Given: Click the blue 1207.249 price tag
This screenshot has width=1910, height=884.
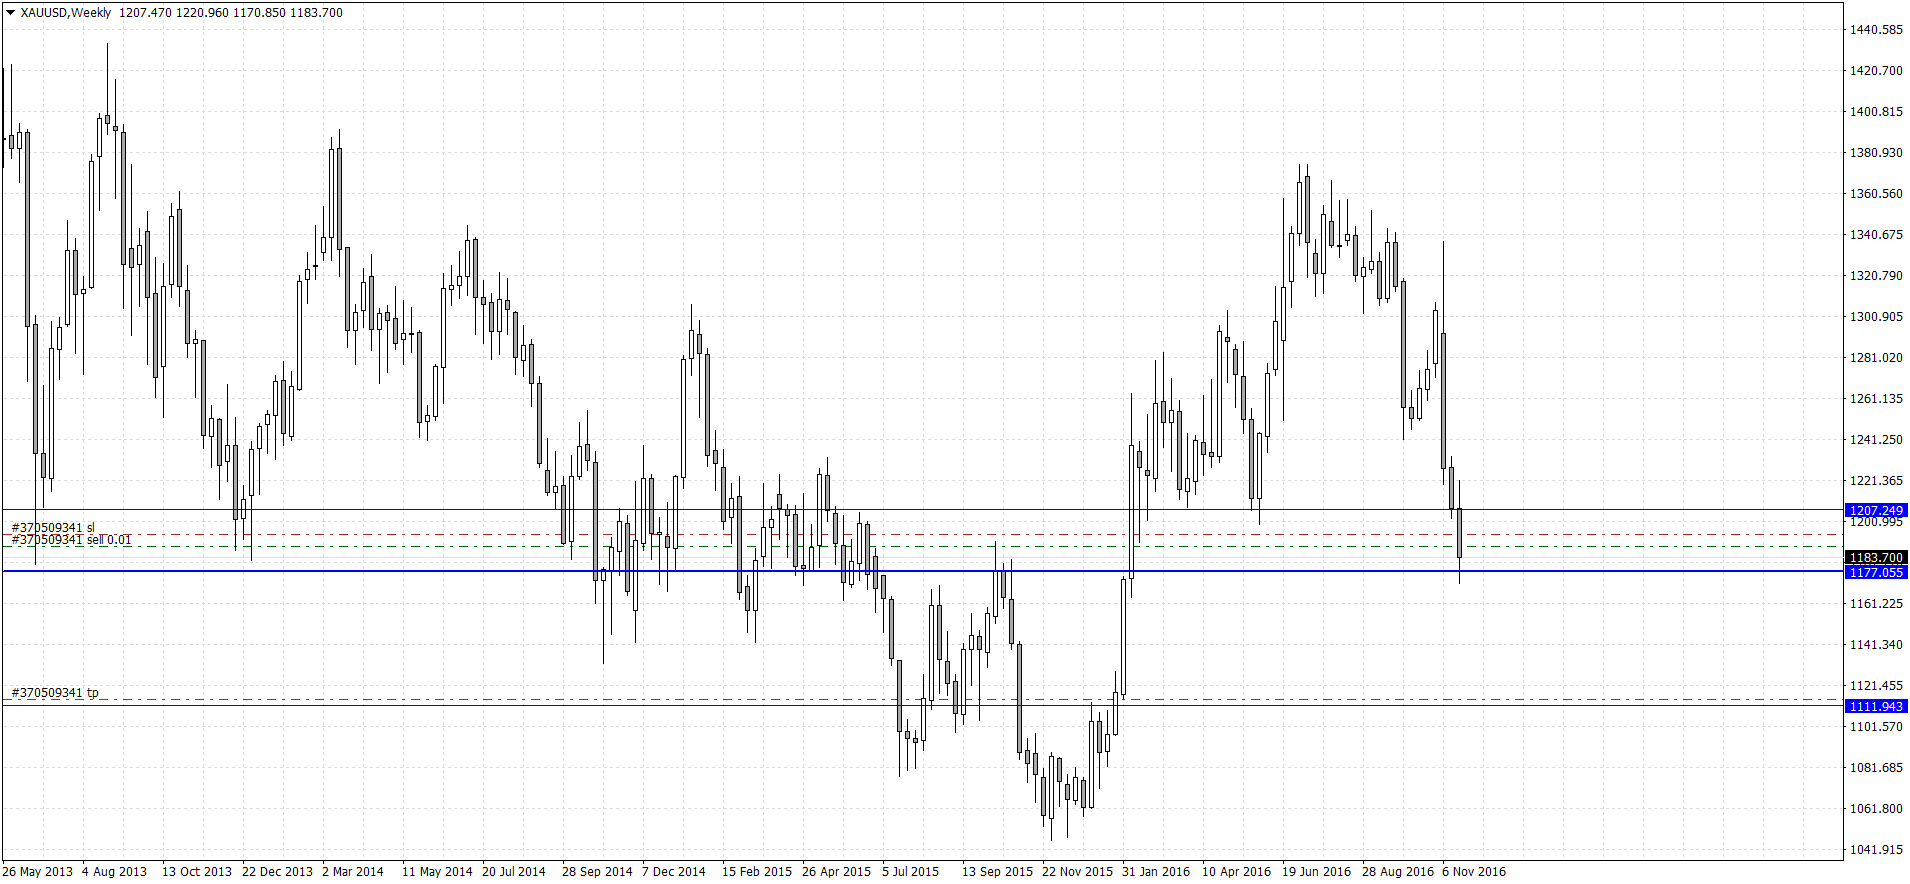Looking at the screenshot, I should [x=1876, y=510].
